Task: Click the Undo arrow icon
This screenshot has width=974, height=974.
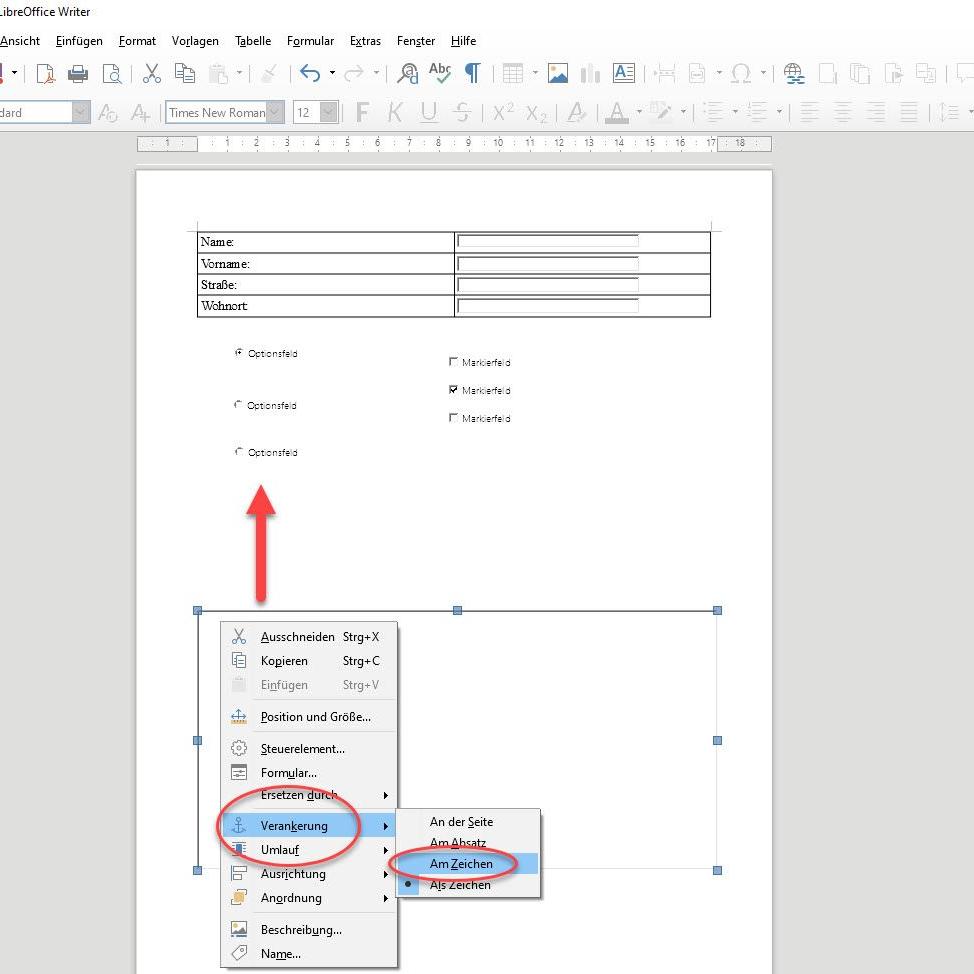Action: coord(310,73)
